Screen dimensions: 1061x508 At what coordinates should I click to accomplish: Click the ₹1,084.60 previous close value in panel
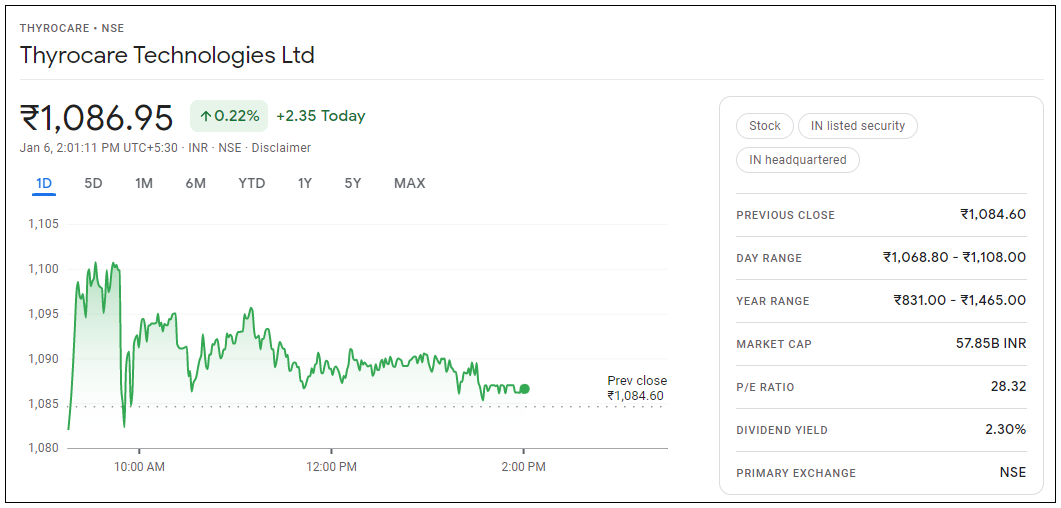pyautogui.click(x=993, y=214)
